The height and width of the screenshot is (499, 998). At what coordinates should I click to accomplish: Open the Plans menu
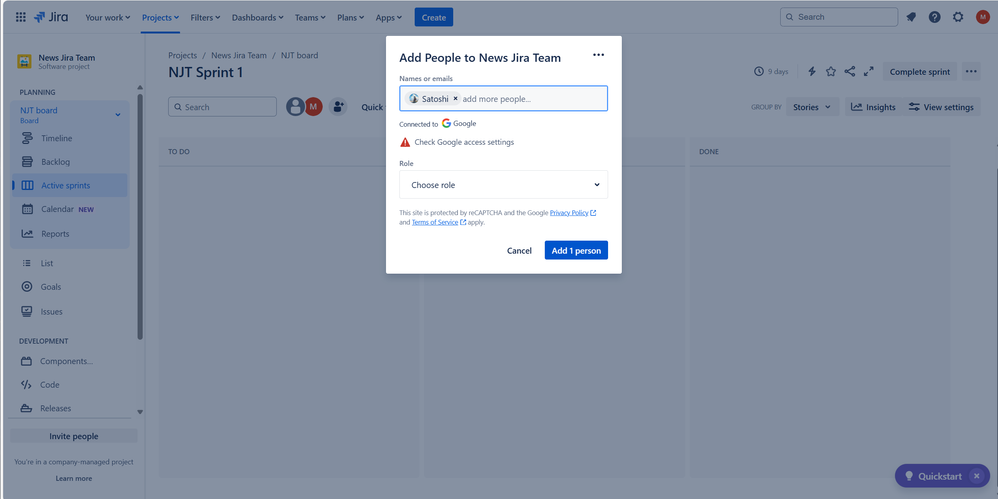351,17
